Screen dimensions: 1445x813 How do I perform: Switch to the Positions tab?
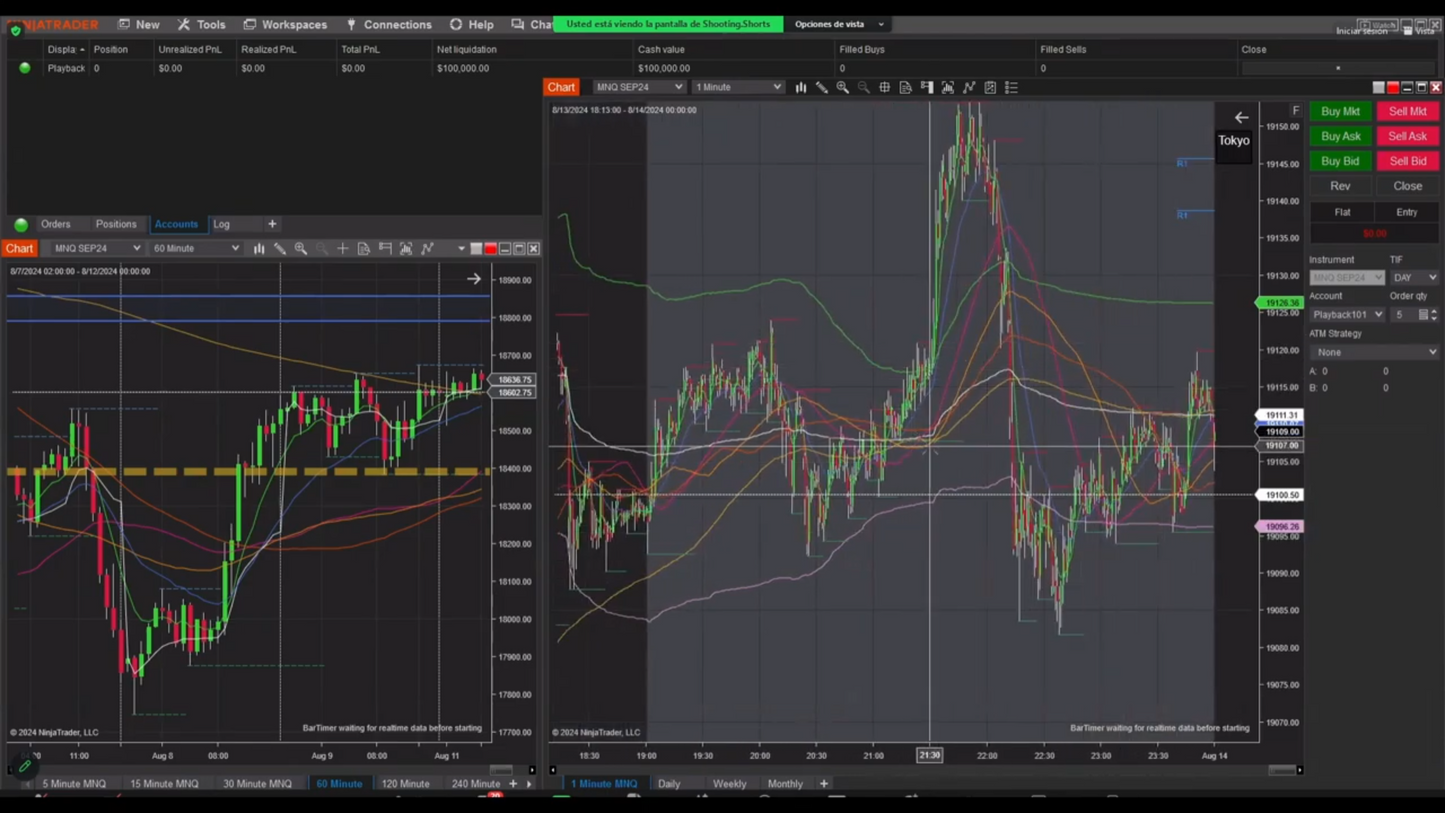[x=116, y=224]
